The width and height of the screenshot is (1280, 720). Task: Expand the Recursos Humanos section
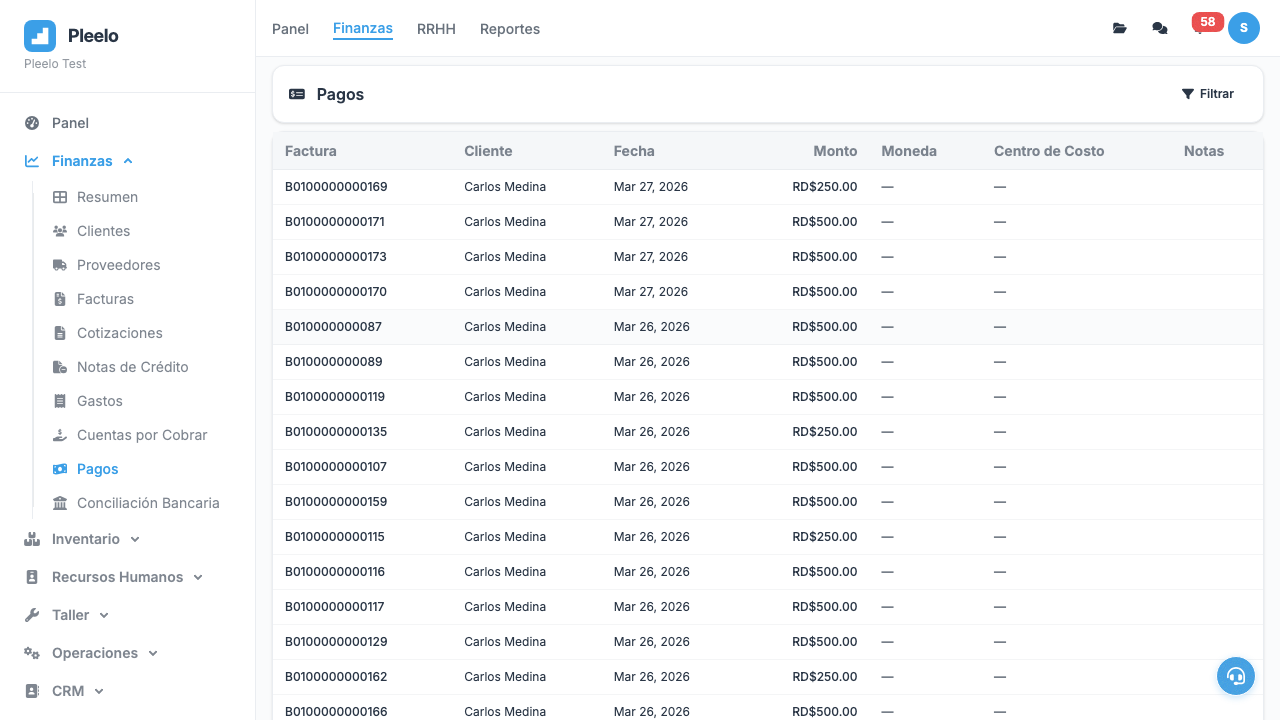[117, 577]
